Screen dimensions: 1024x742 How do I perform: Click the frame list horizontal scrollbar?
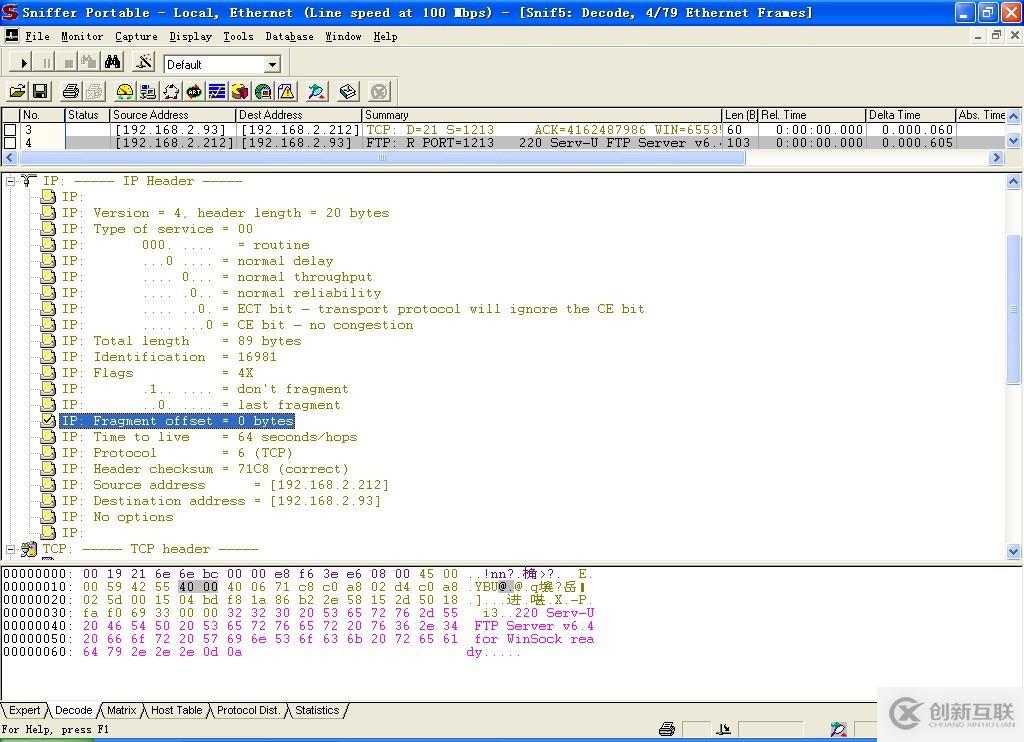pos(500,157)
